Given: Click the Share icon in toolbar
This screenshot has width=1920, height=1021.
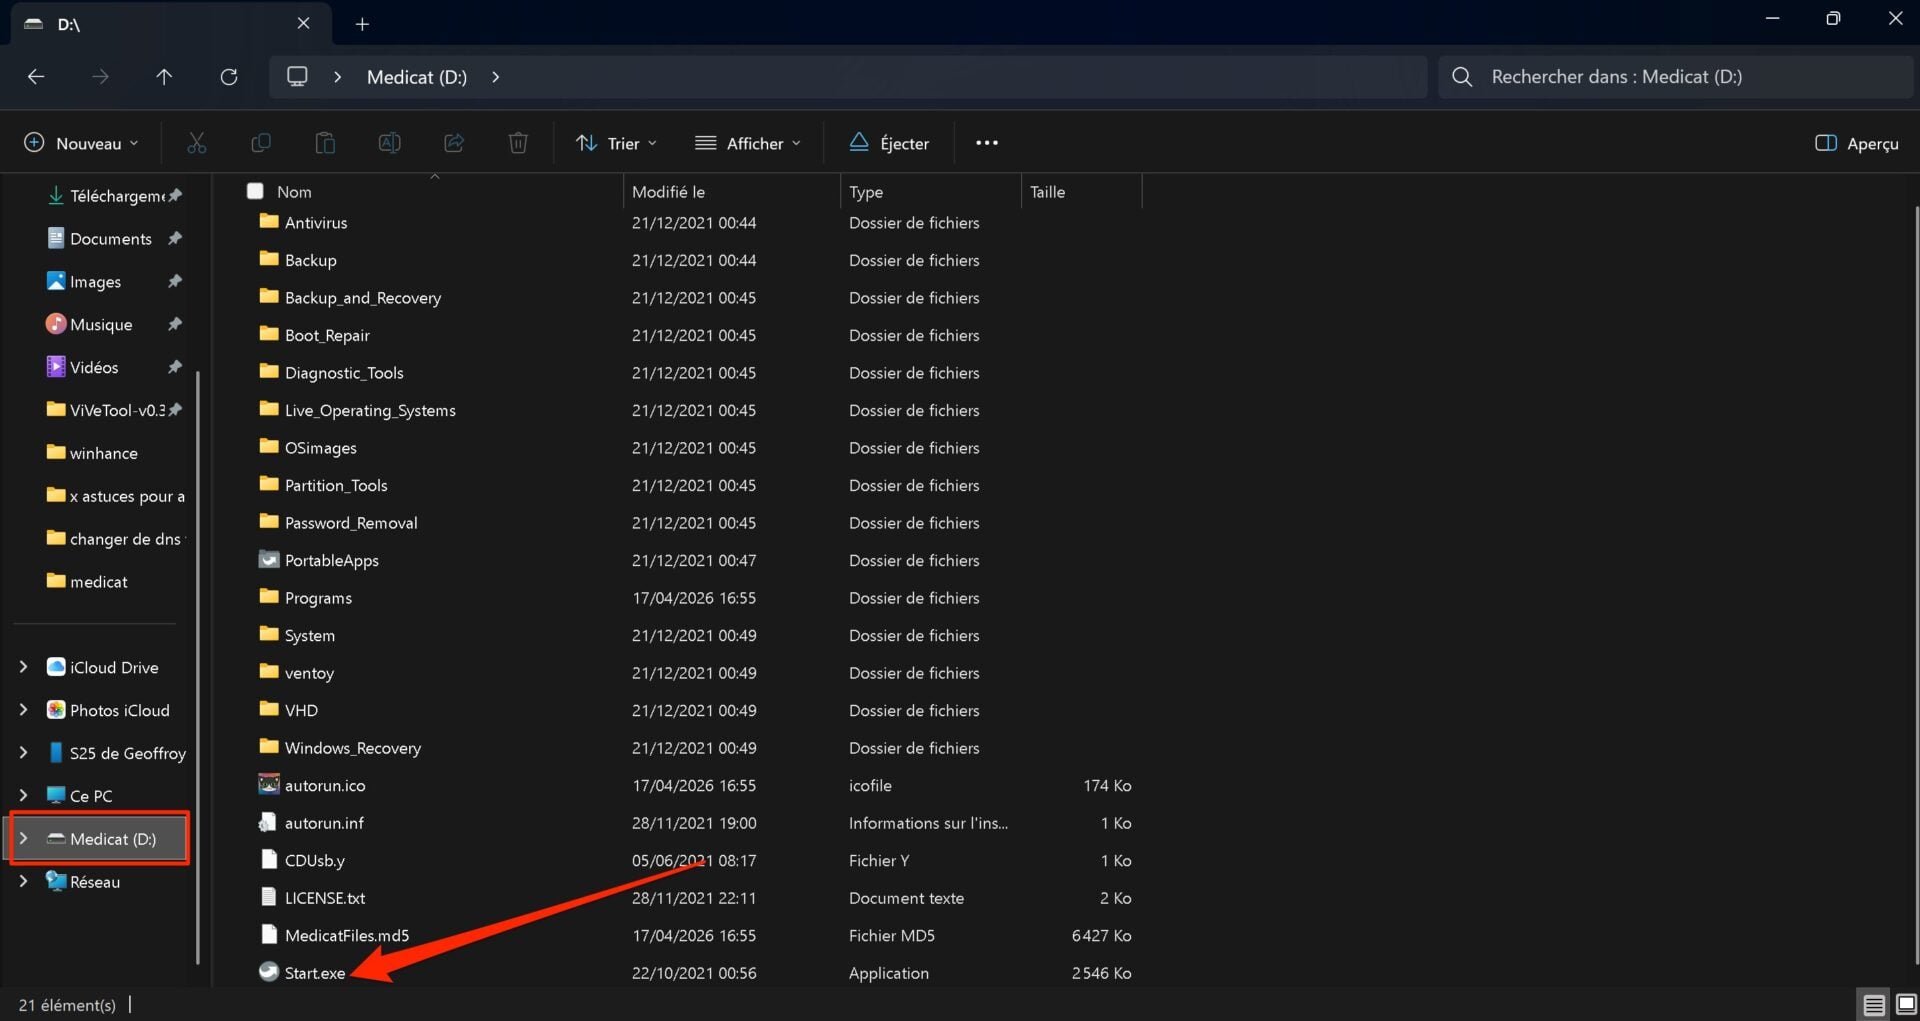Looking at the screenshot, I should pyautogui.click(x=454, y=143).
